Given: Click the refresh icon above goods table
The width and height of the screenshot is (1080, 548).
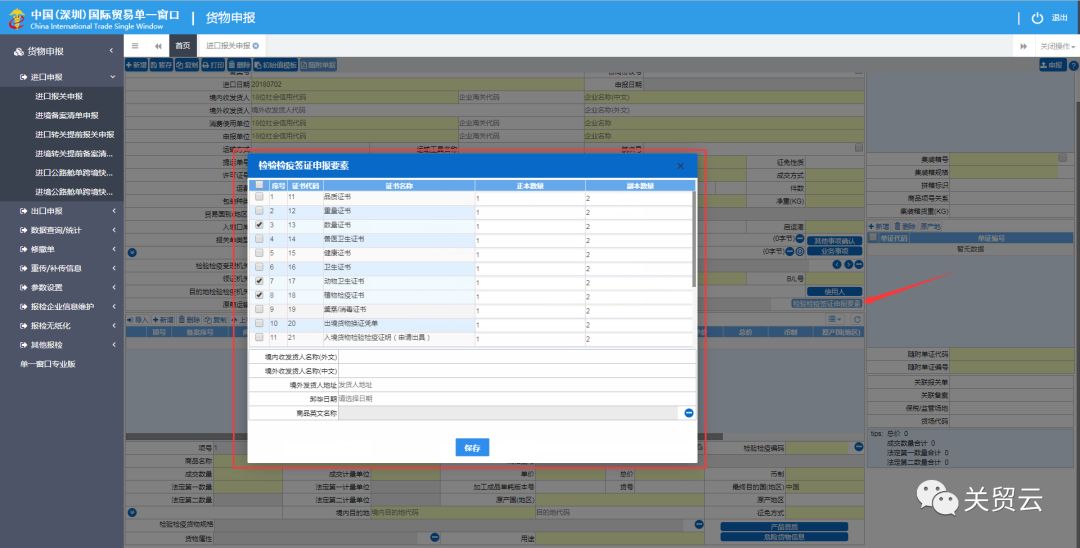Looking at the screenshot, I should tap(857, 319).
